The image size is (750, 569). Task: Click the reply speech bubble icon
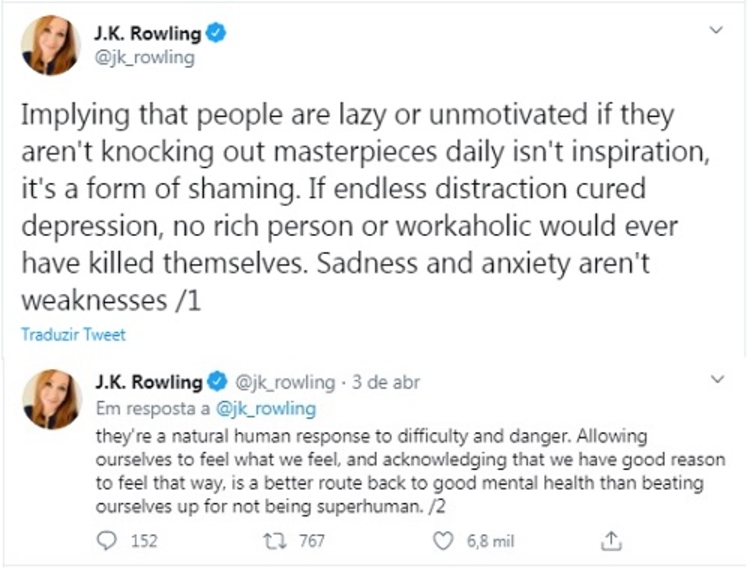pyautogui.click(x=109, y=541)
